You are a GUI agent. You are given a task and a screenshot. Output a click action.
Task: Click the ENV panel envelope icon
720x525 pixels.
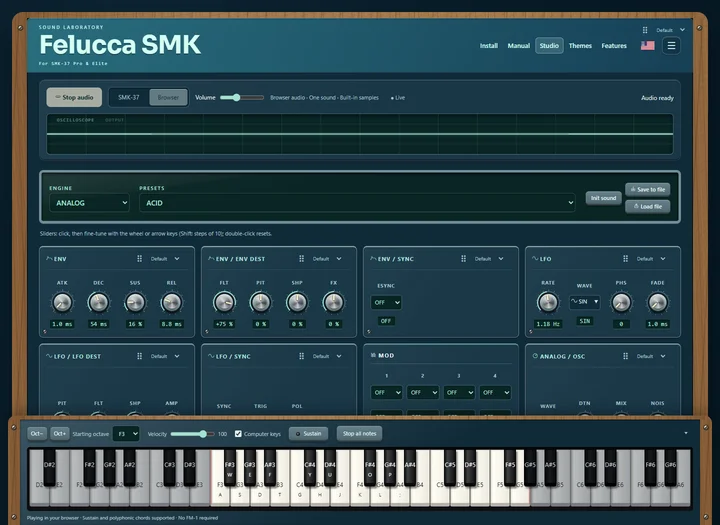click(x=49, y=259)
